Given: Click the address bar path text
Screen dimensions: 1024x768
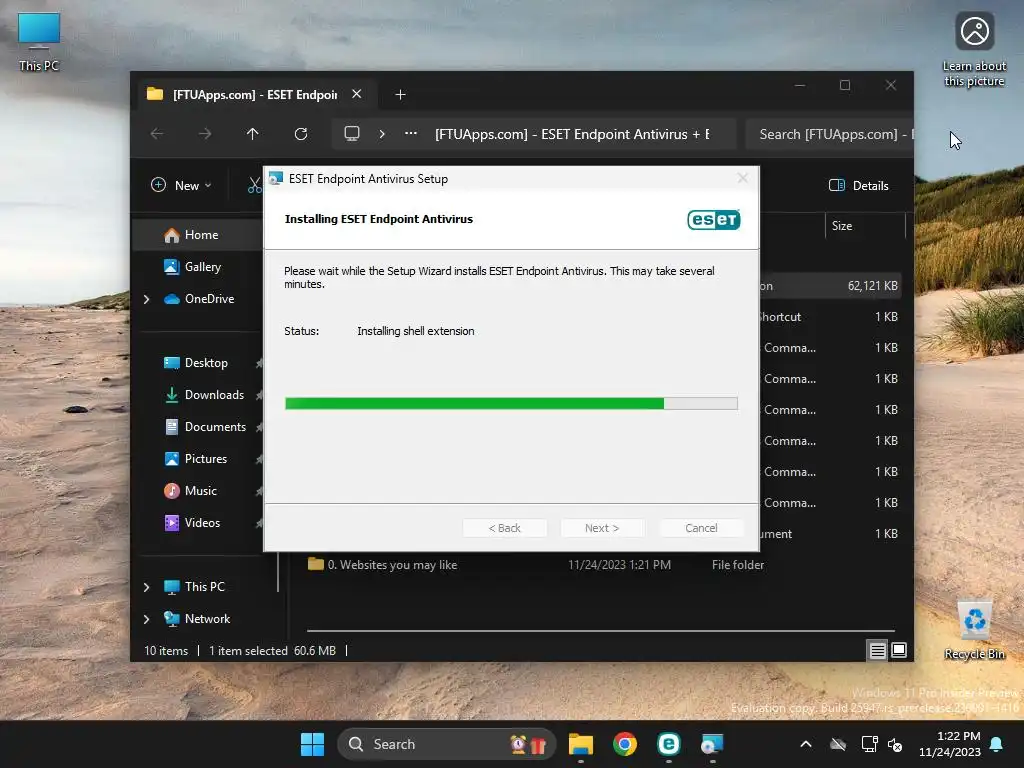Looking at the screenshot, I should point(572,135).
